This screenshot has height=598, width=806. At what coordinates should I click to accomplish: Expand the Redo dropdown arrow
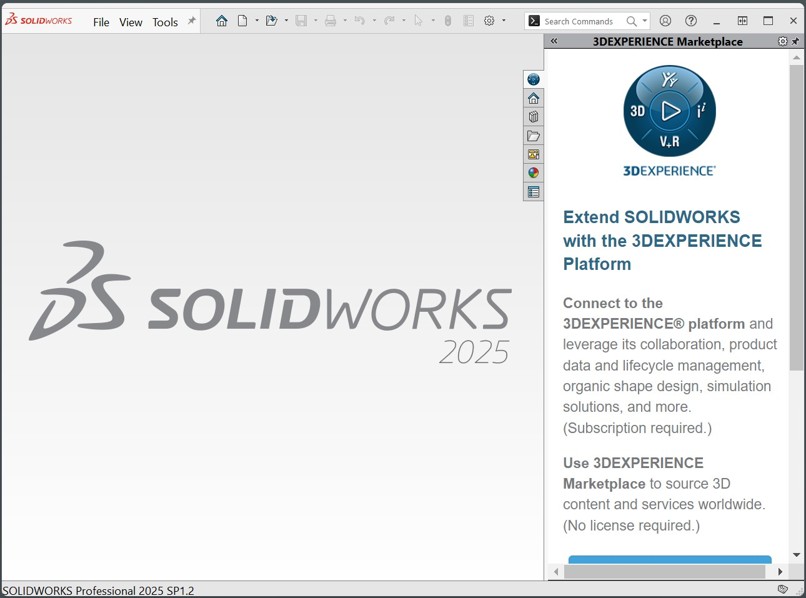[404, 21]
